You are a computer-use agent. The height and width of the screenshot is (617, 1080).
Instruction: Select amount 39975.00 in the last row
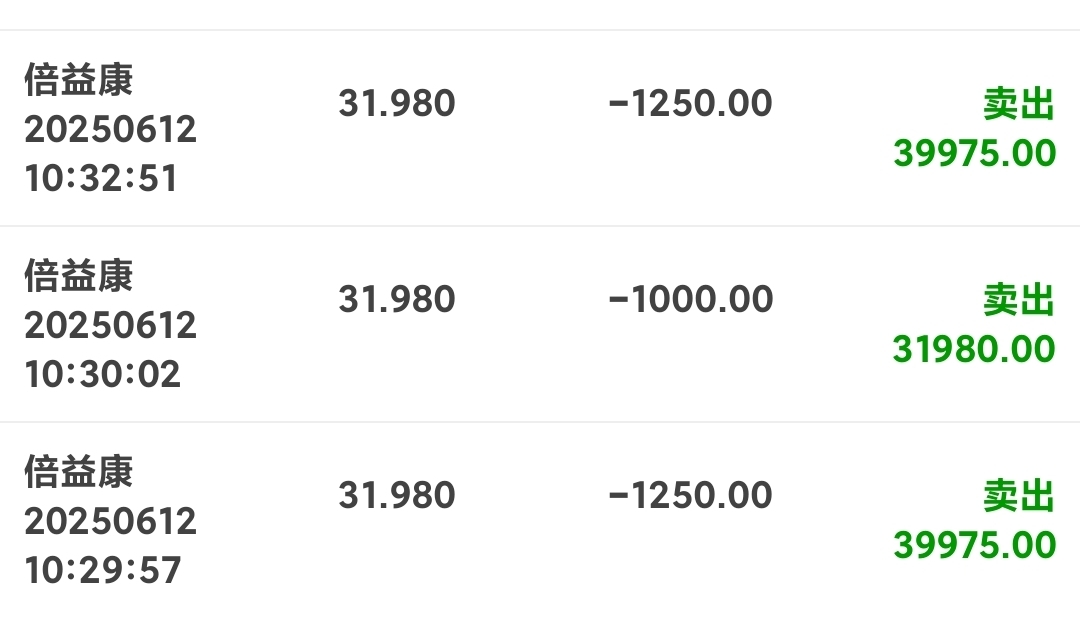975,545
